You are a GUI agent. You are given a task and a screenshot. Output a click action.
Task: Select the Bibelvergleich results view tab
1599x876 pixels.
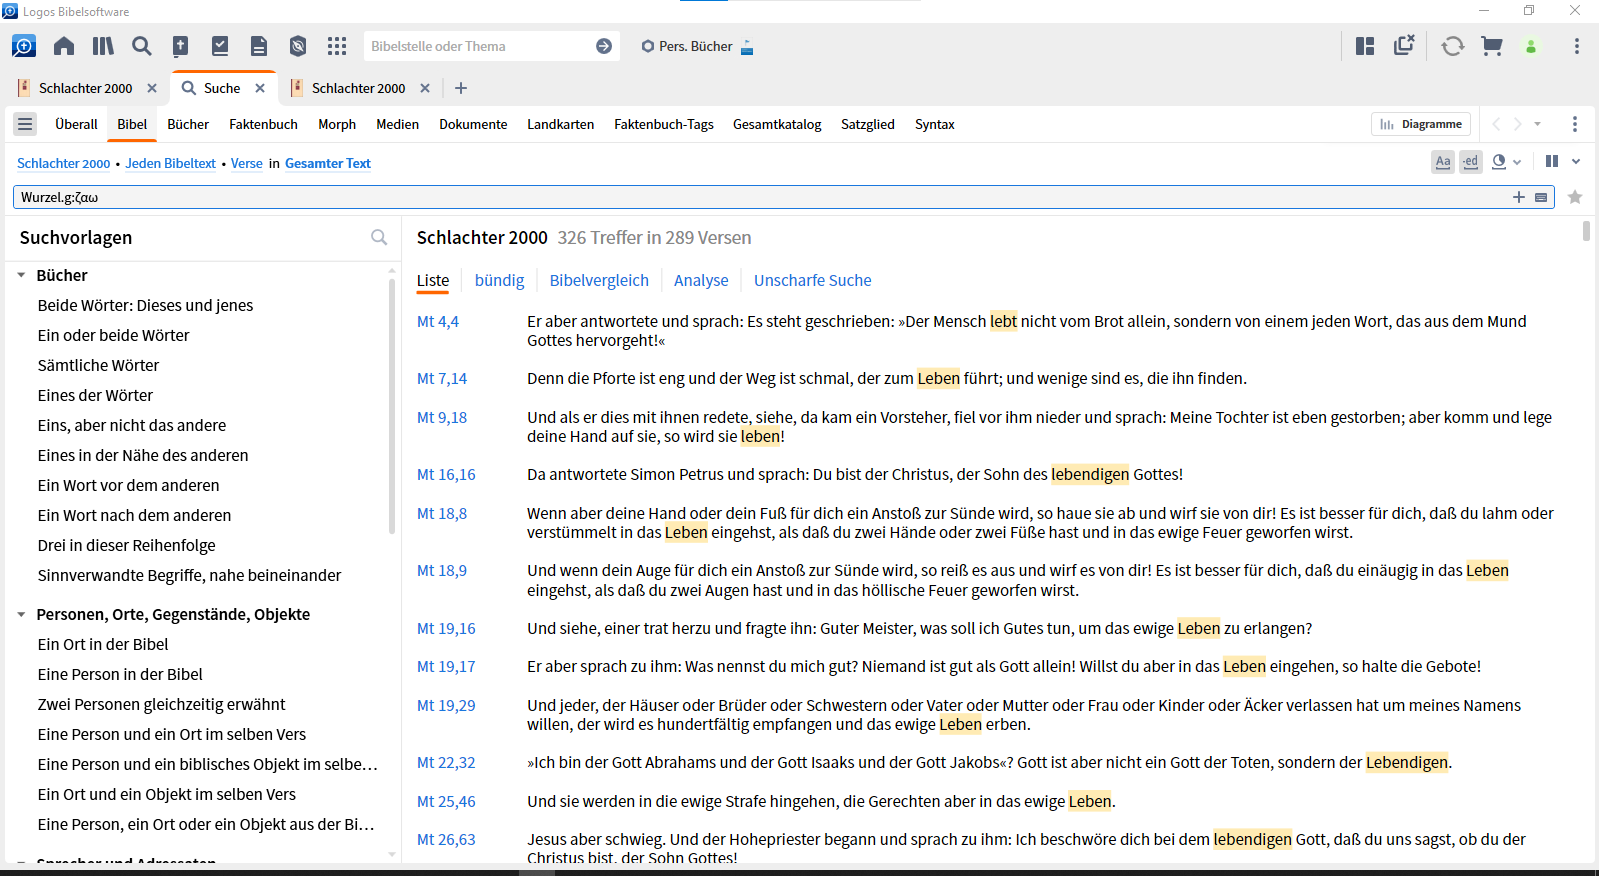599,280
